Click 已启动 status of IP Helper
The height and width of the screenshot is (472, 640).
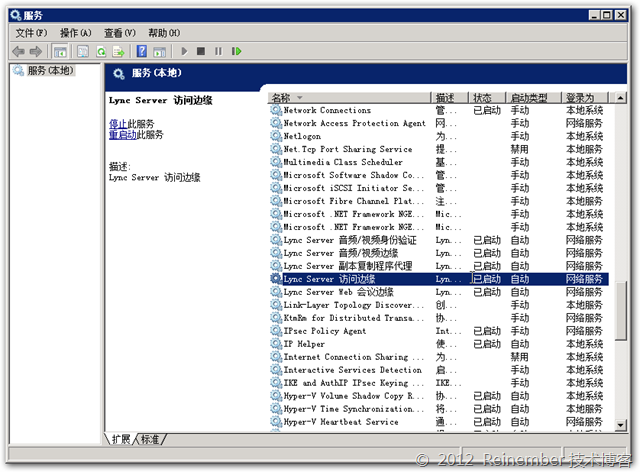pos(487,344)
